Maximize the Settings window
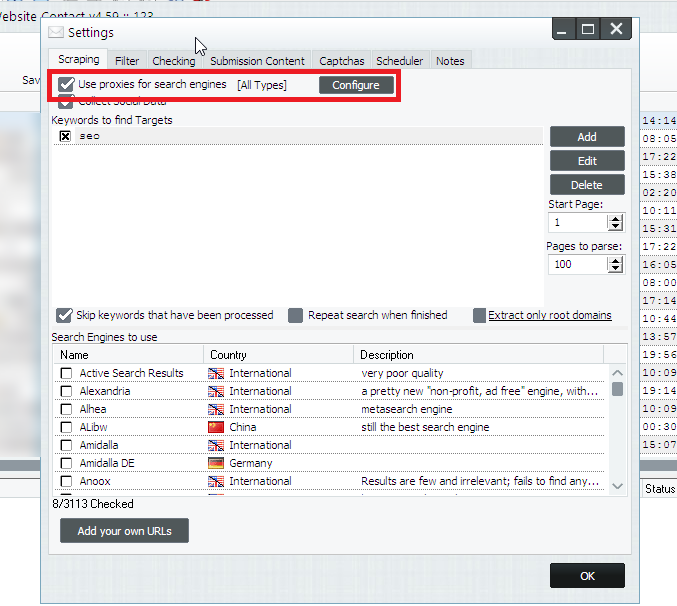677x606 pixels. tap(588, 29)
